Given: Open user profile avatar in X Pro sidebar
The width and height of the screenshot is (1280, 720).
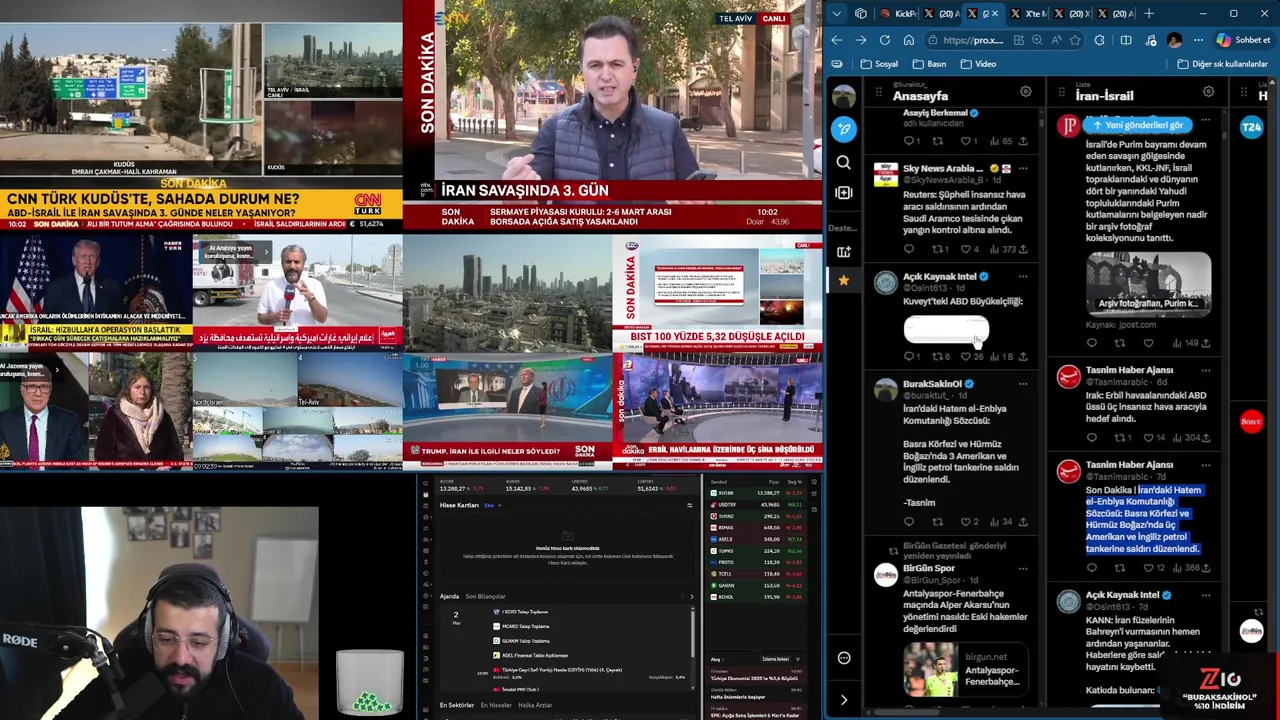Looking at the screenshot, I should coord(844,96).
